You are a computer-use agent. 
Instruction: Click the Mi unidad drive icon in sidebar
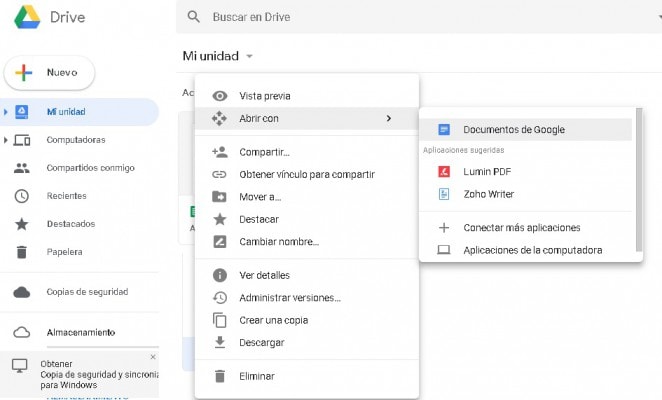22,112
